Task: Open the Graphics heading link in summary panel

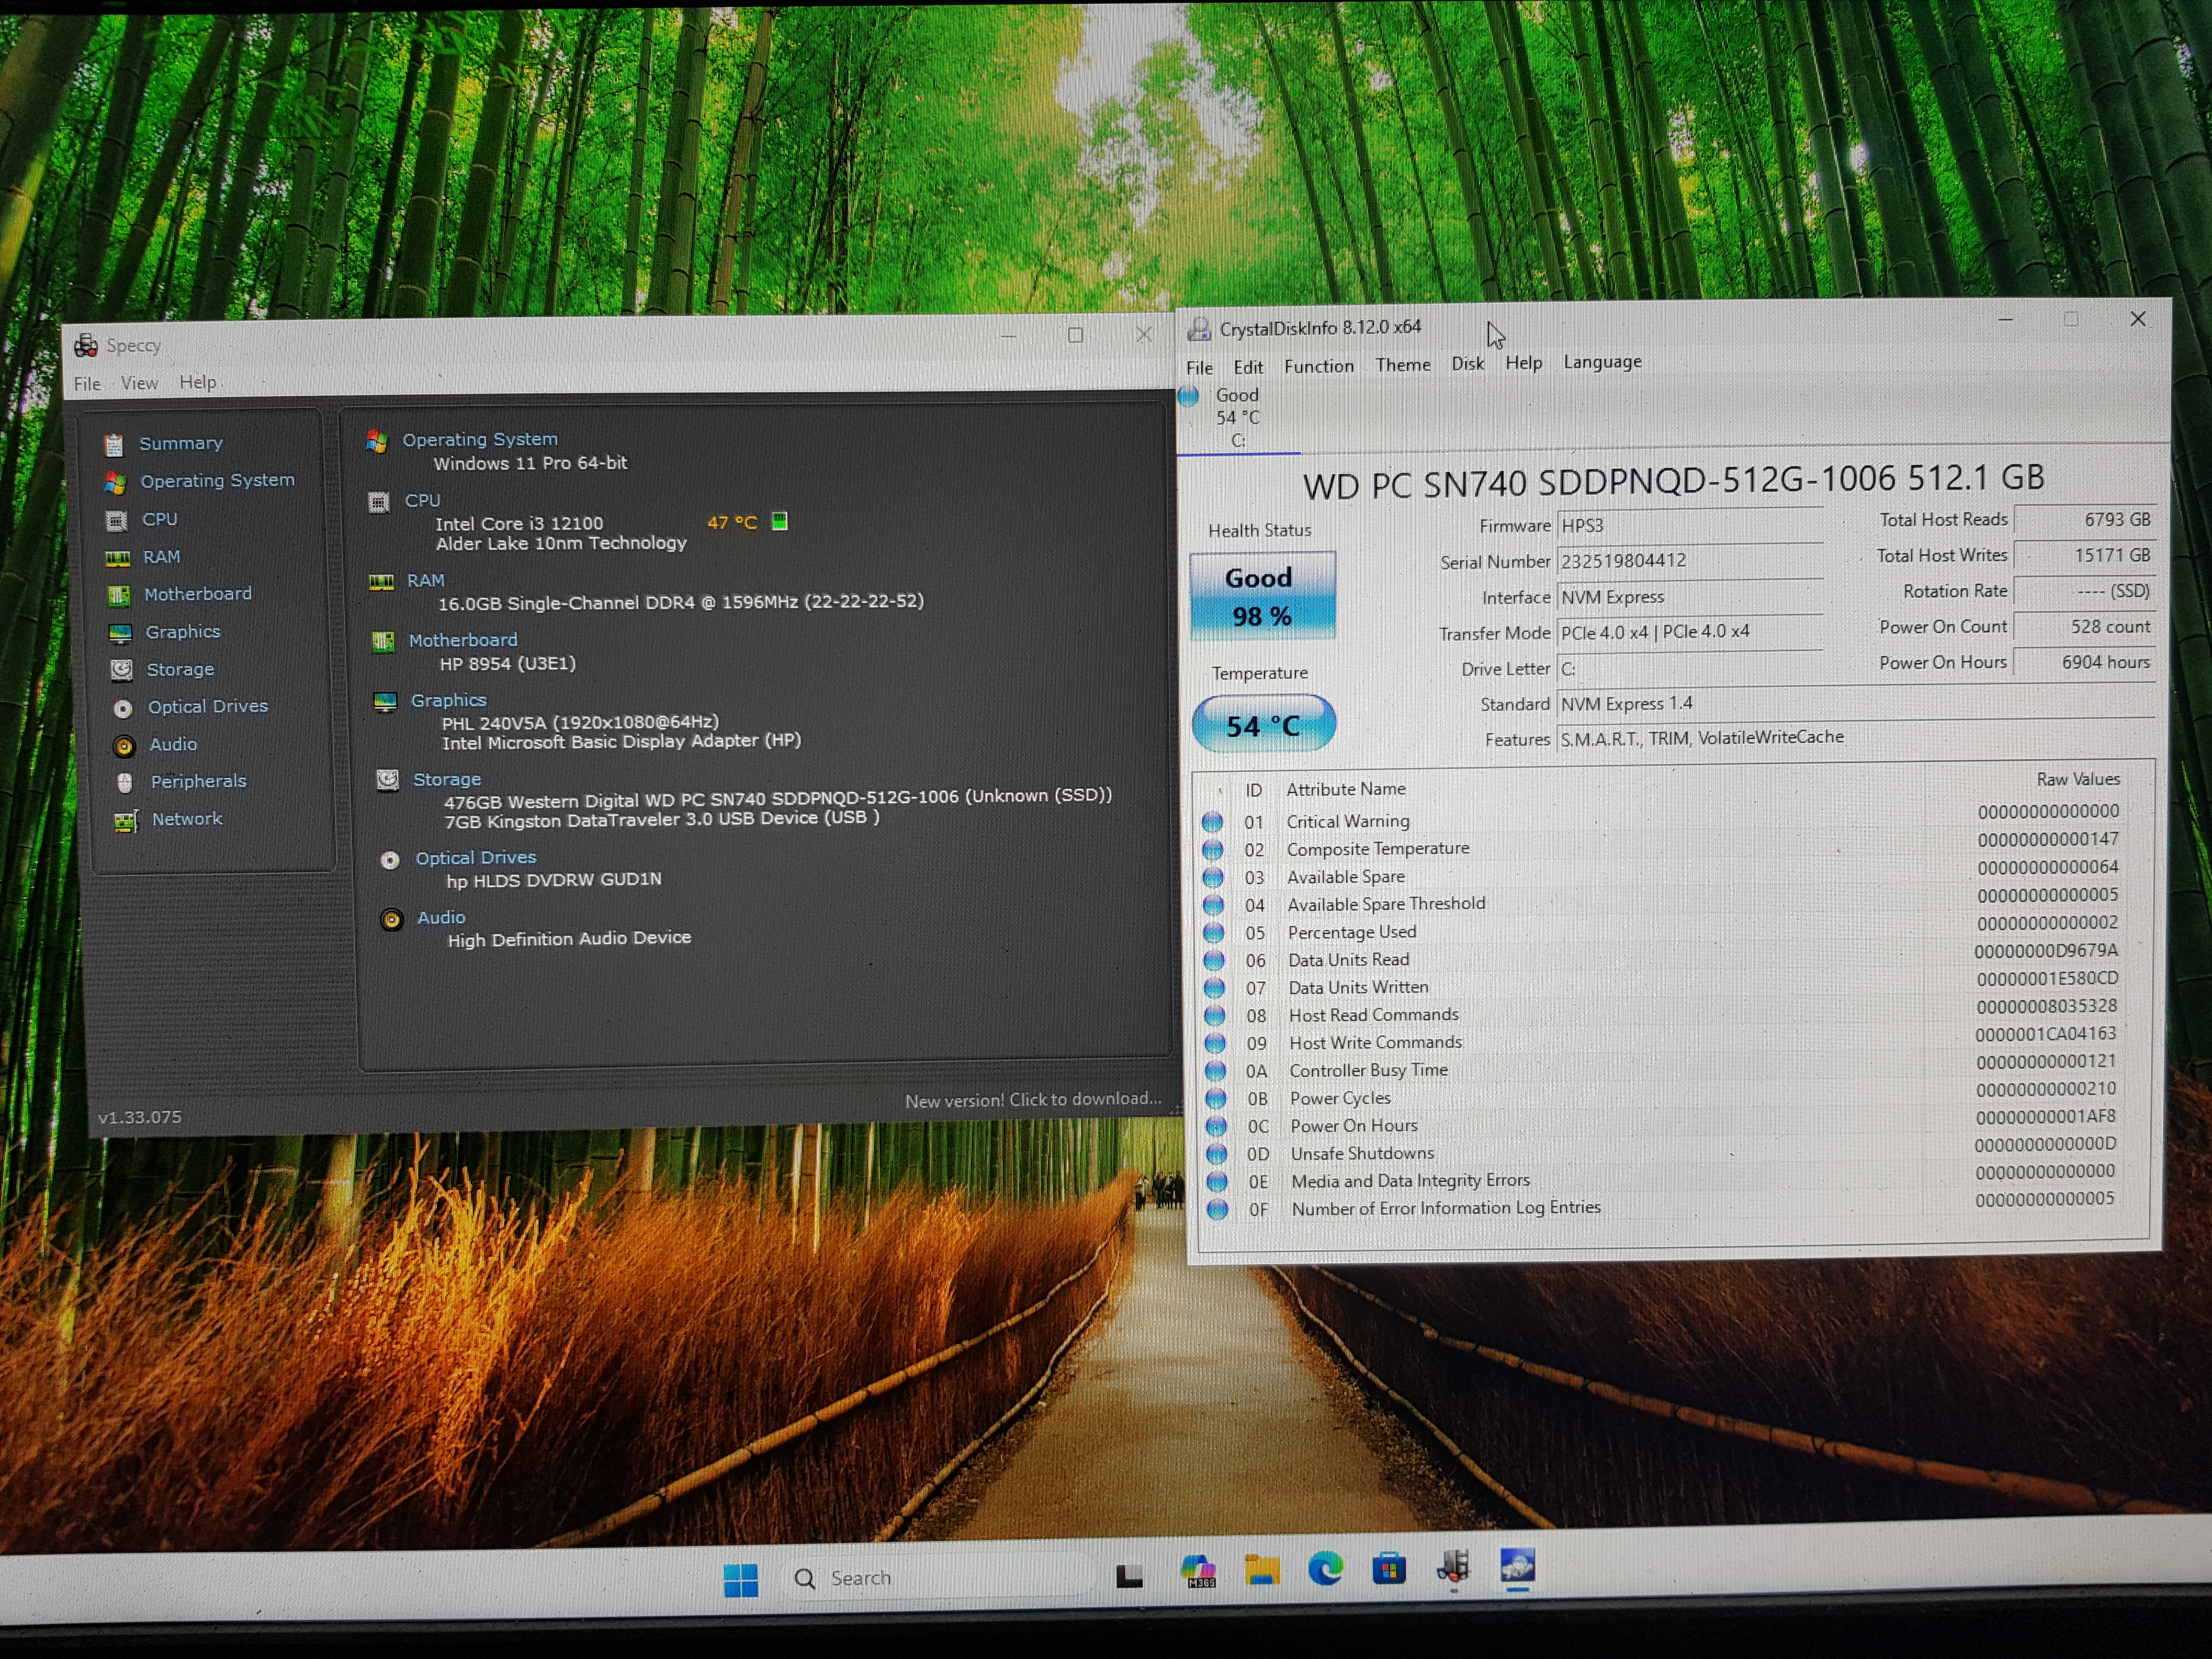Action: coord(448,700)
